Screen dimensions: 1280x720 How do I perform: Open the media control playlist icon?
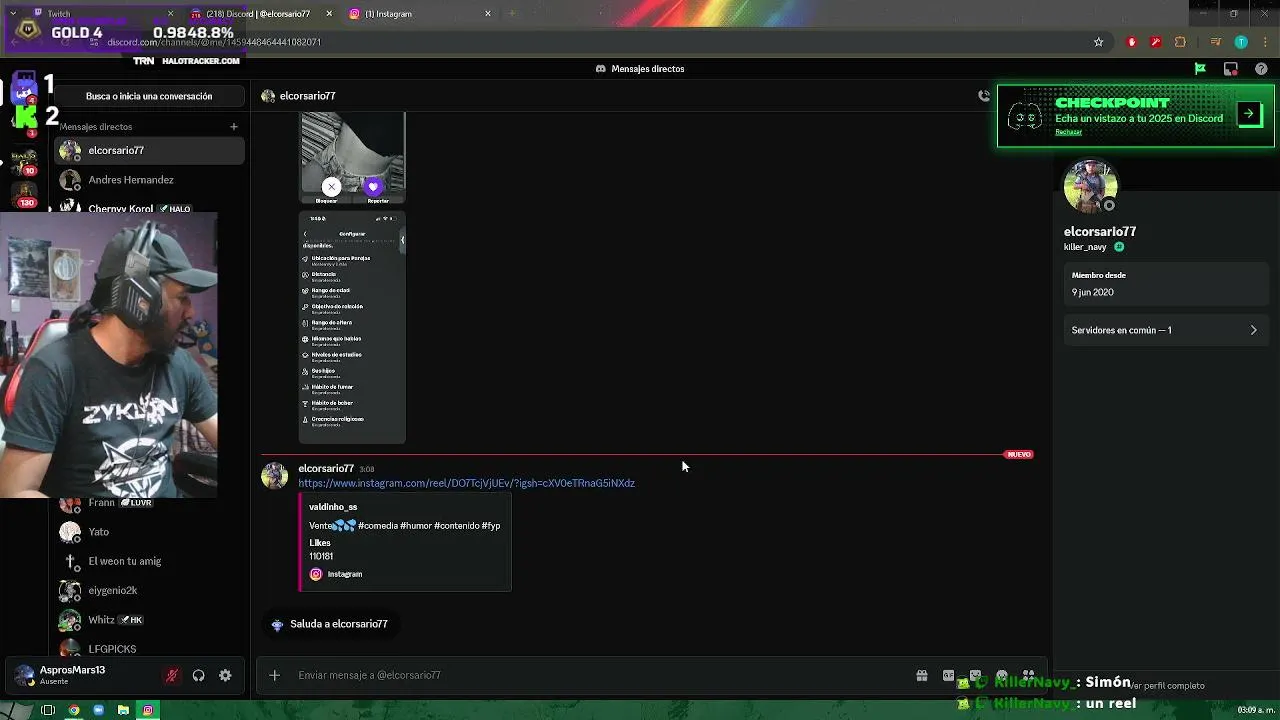point(1216,42)
